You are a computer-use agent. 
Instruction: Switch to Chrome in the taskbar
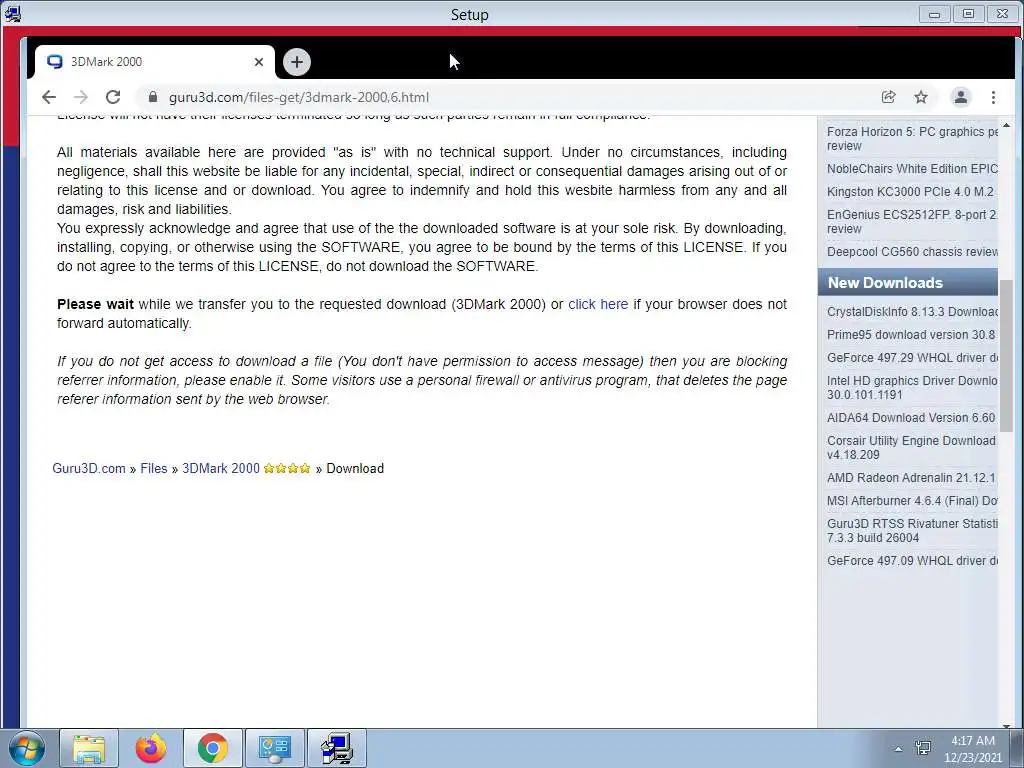coord(213,748)
